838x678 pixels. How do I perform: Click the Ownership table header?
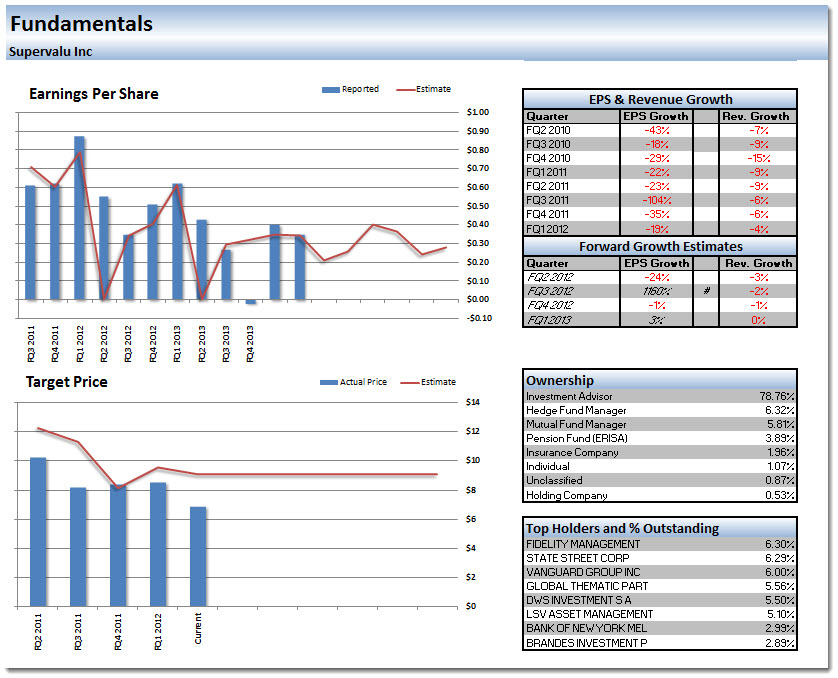[660, 380]
